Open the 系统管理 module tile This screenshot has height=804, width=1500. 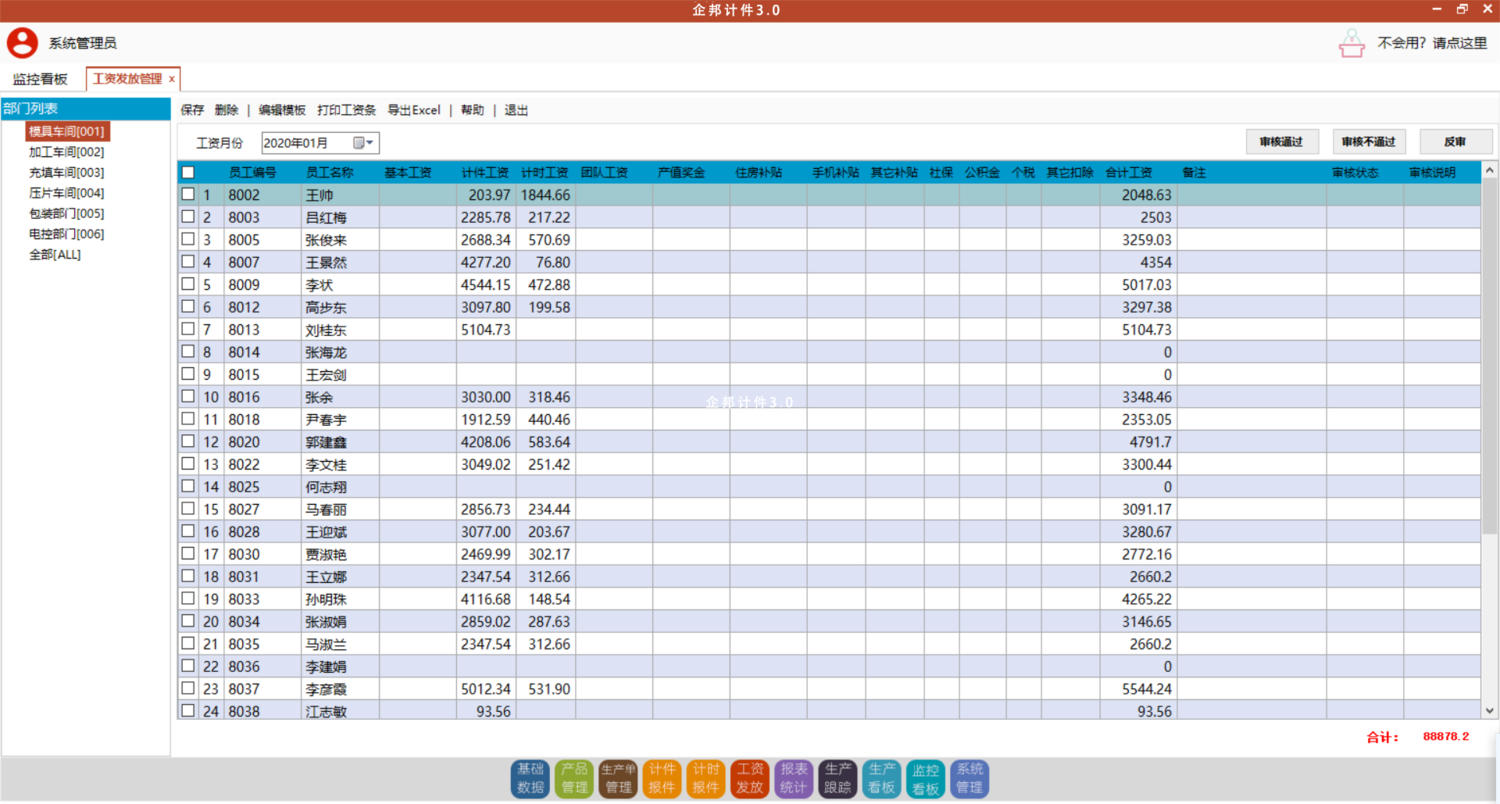point(969,778)
